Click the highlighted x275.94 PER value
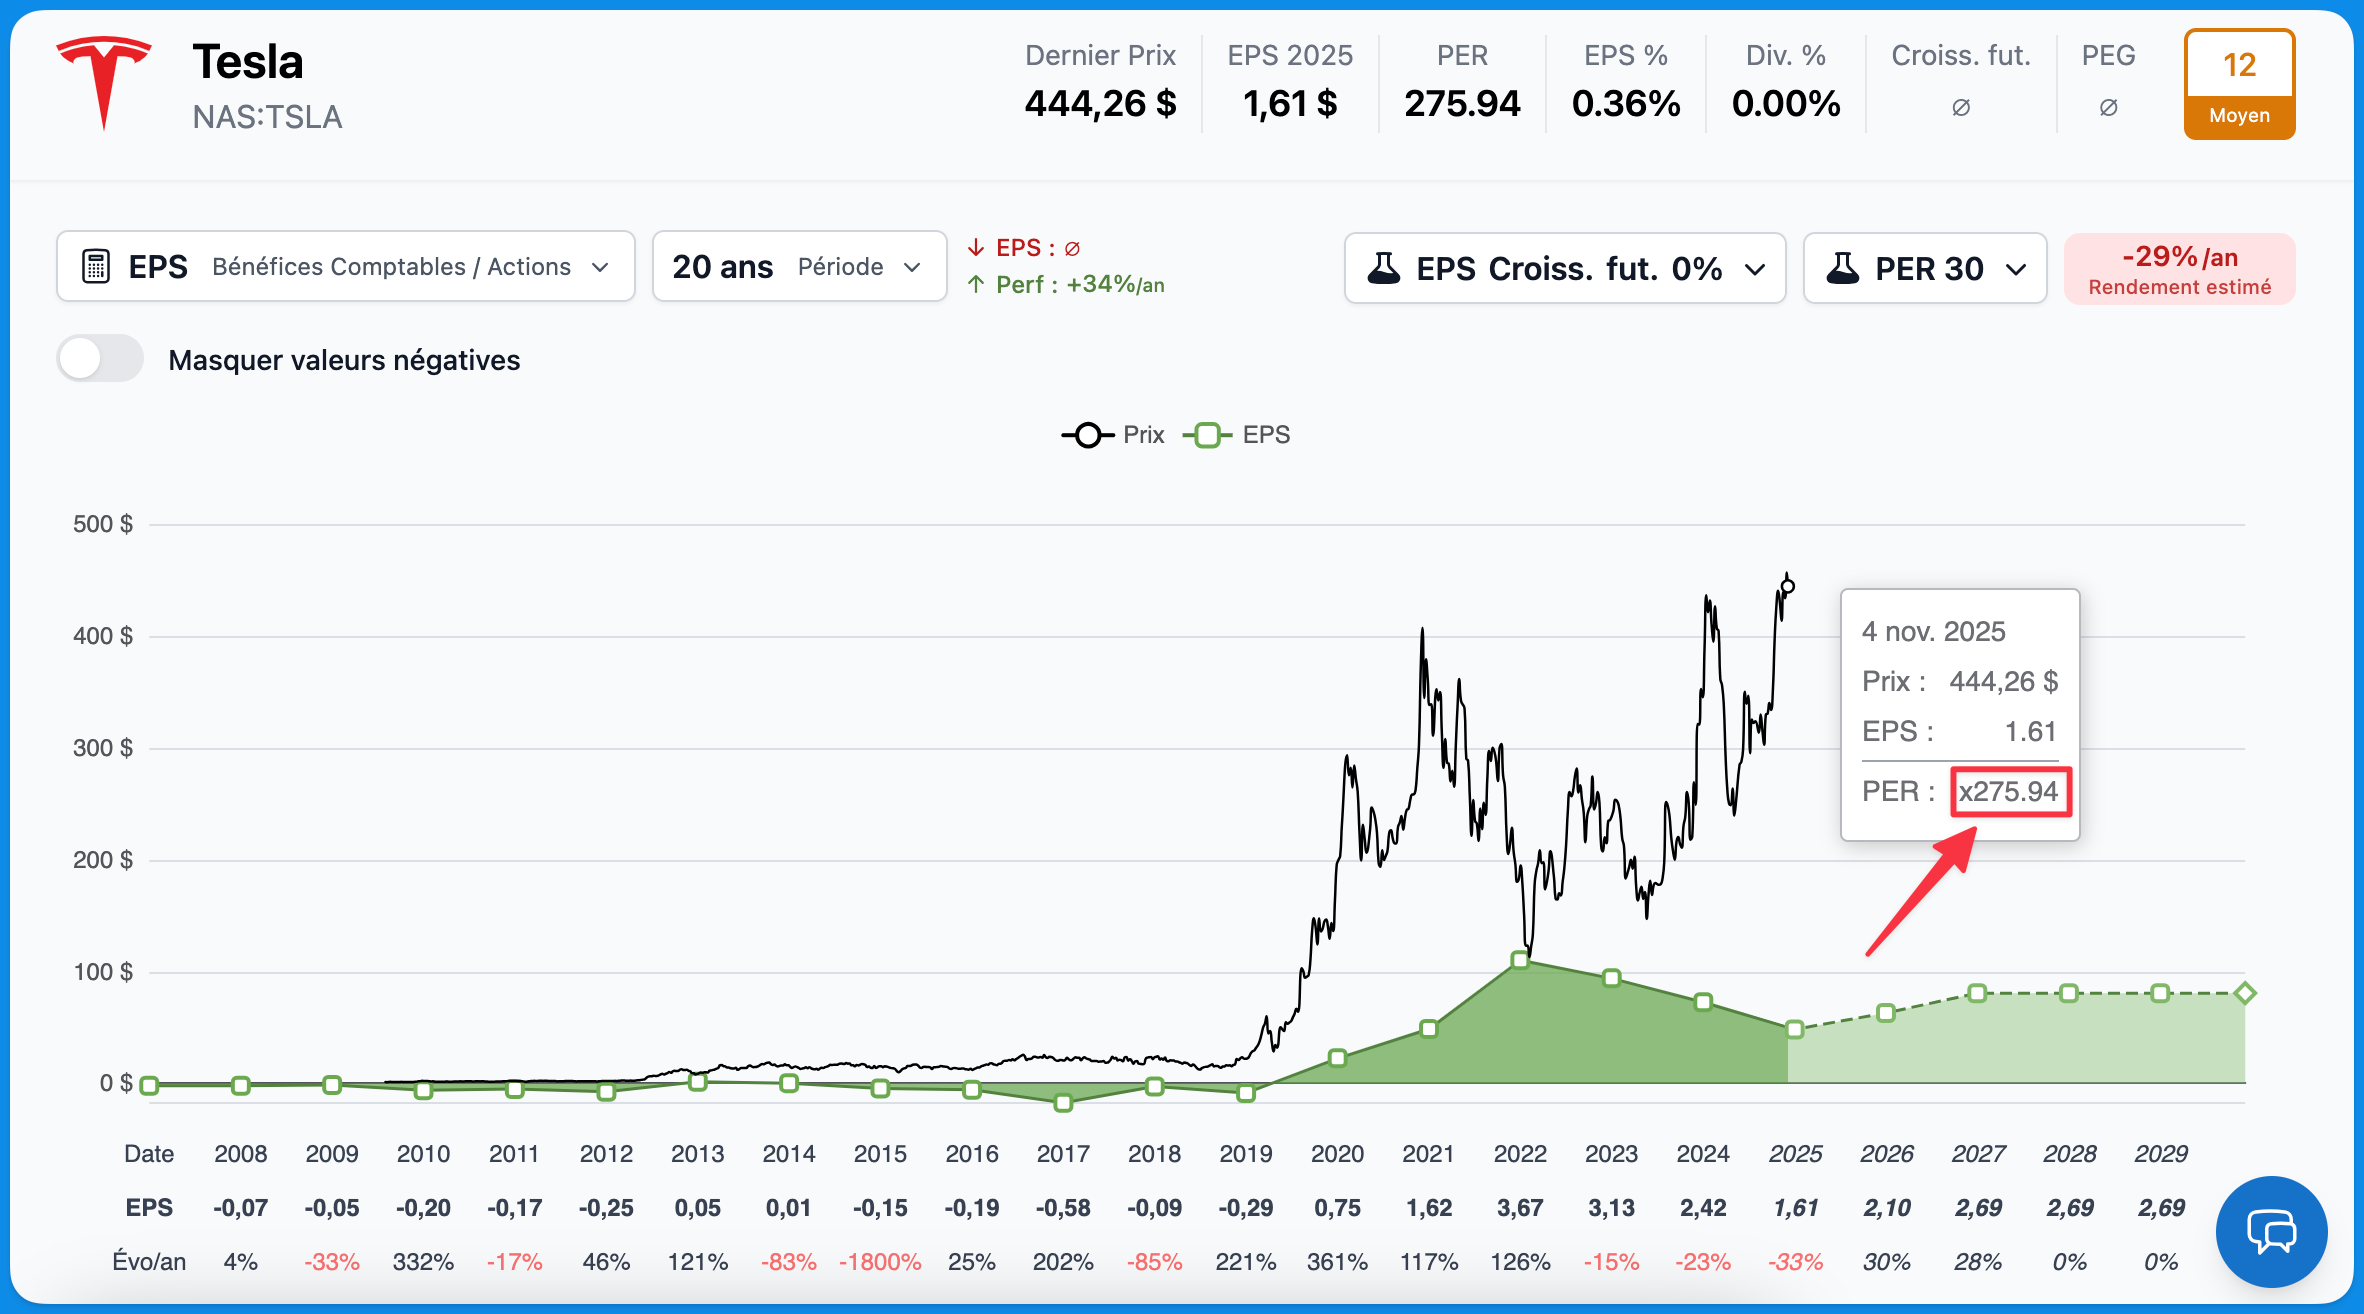2364x1314 pixels. (x=2009, y=792)
